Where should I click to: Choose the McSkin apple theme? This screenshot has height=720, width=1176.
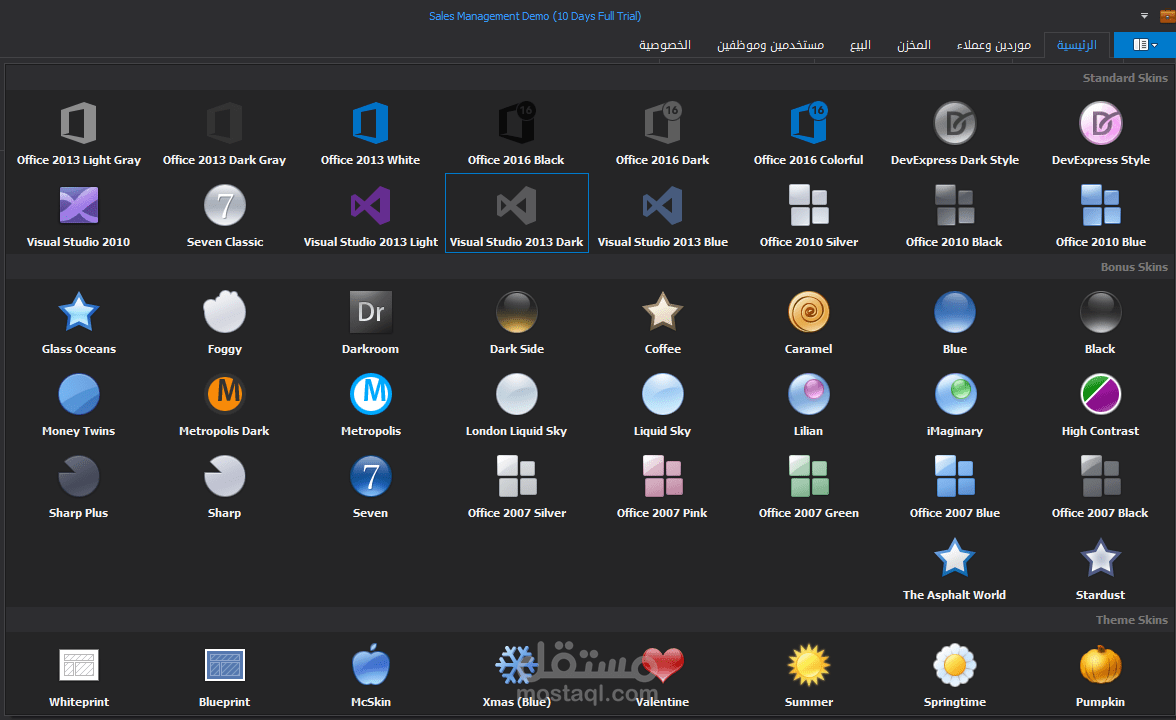click(370, 676)
